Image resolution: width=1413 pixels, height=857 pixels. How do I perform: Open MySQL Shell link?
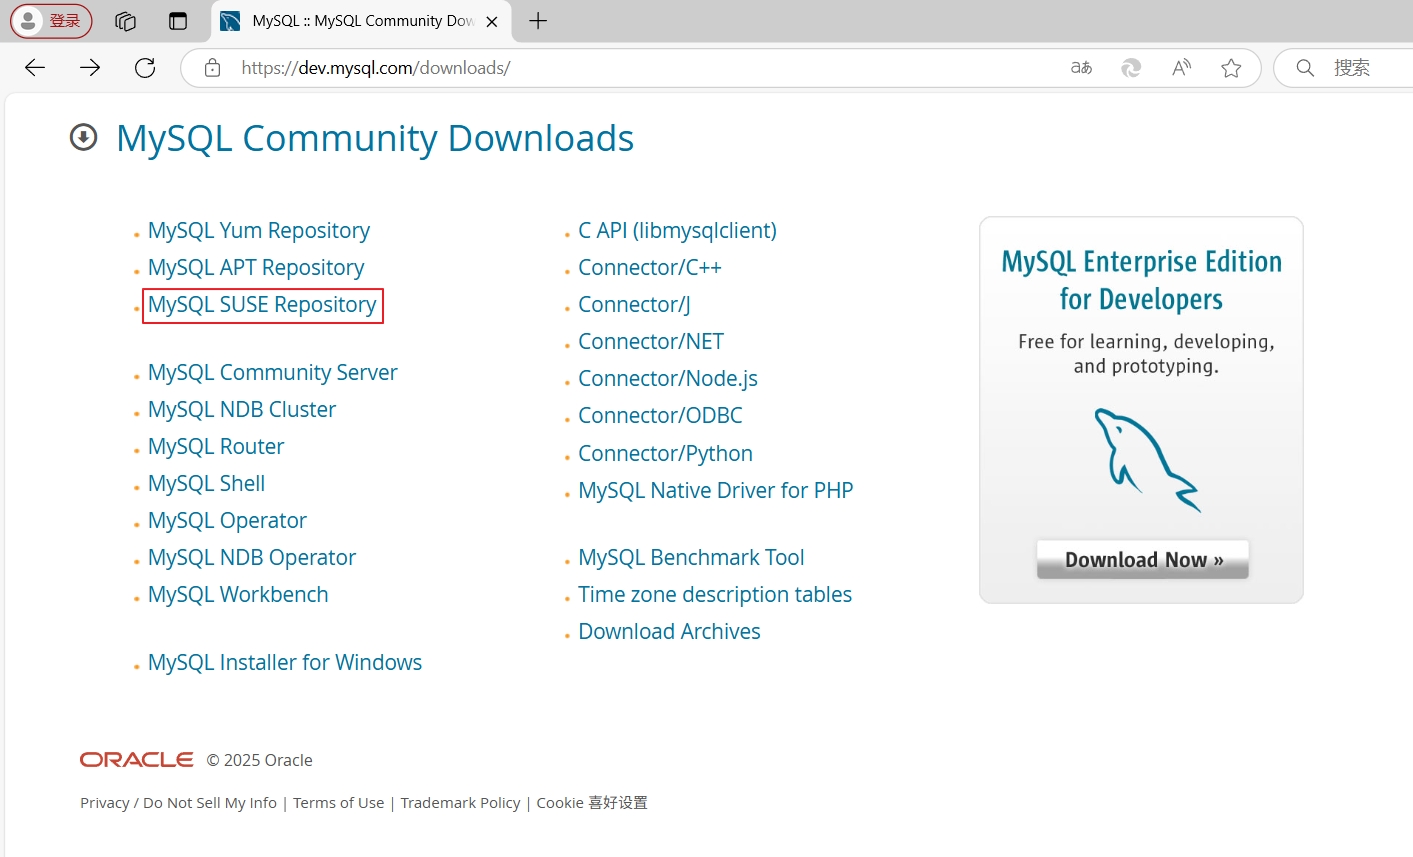[x=207, y=484]
